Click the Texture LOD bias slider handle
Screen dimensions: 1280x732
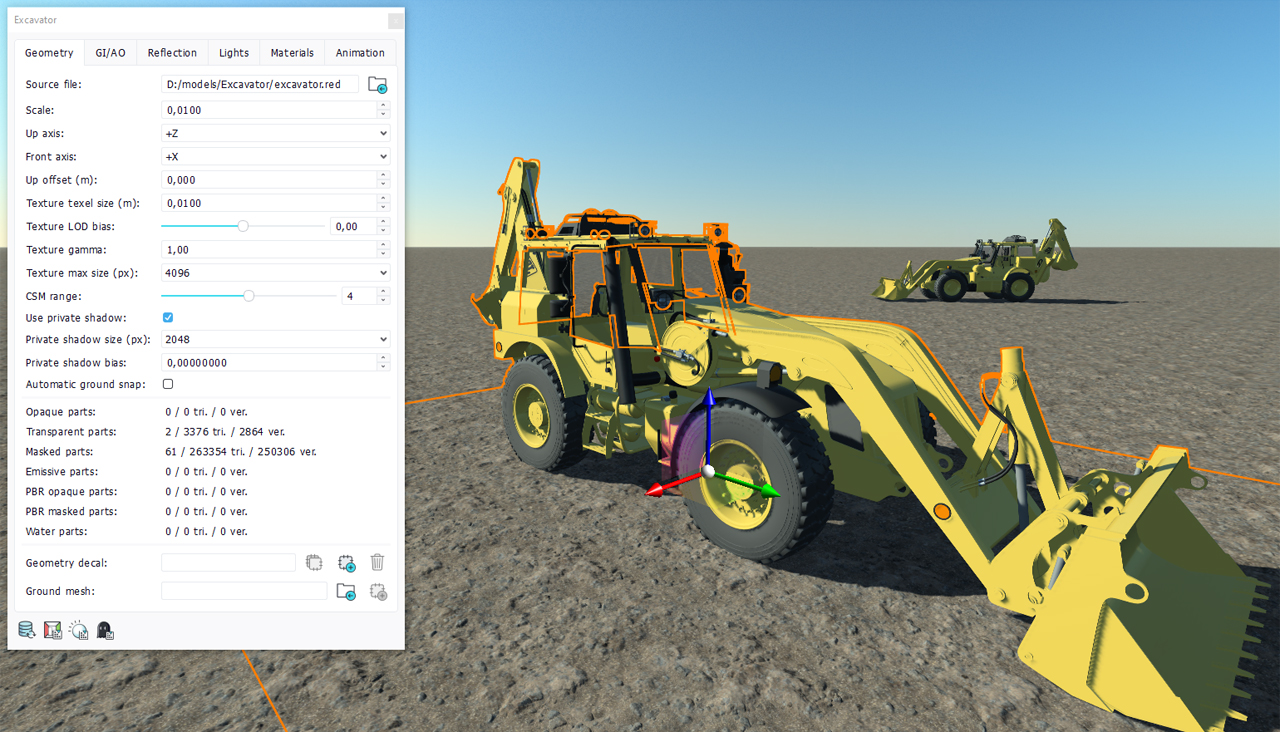[243, 227]
